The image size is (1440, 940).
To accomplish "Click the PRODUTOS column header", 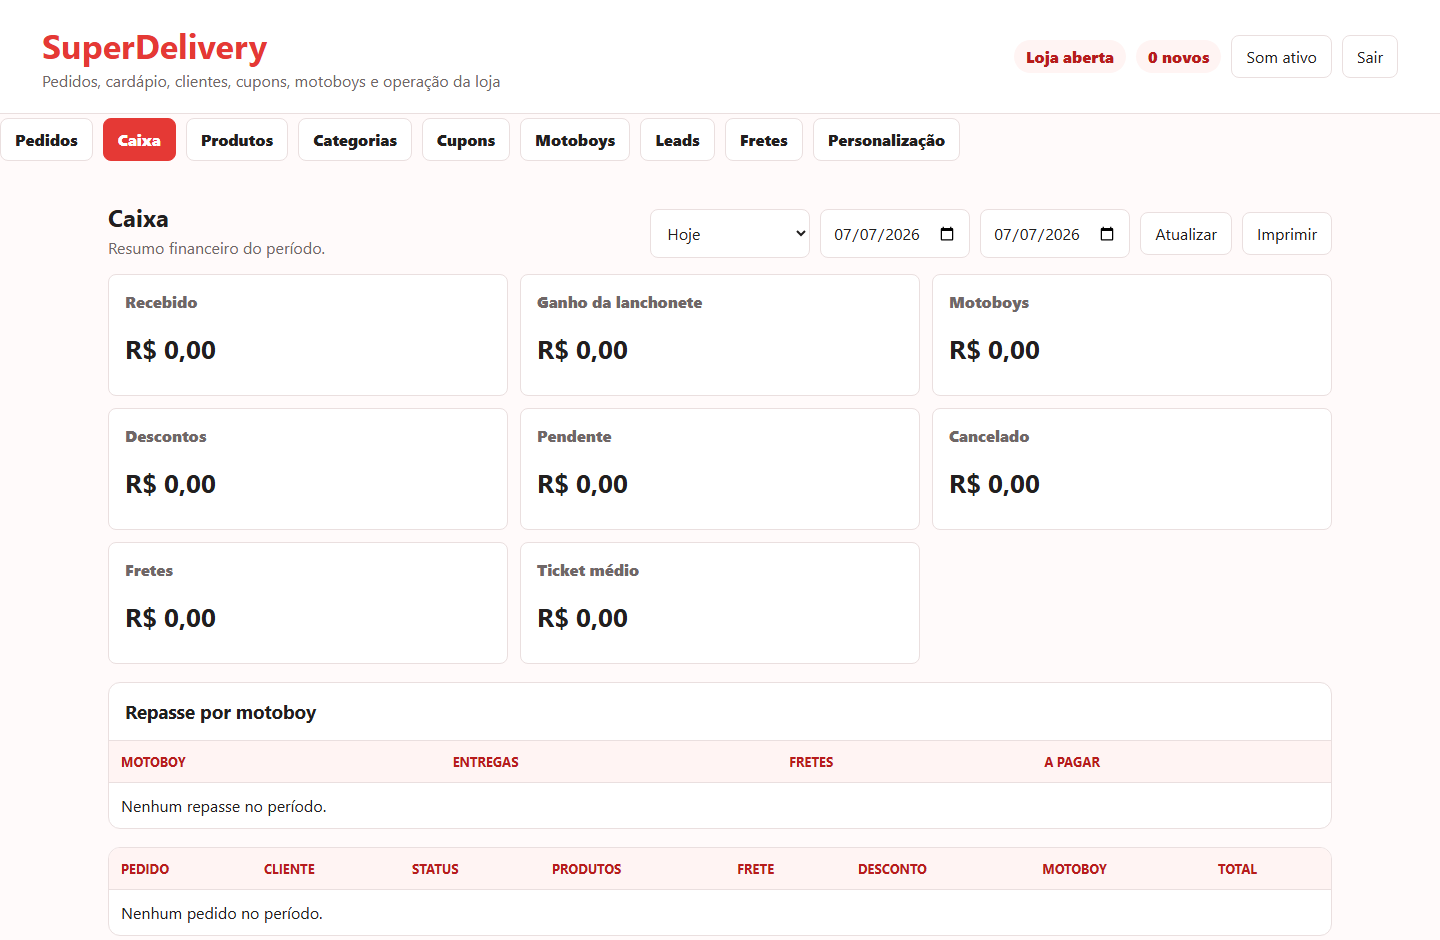I will (x=587, y=869).
